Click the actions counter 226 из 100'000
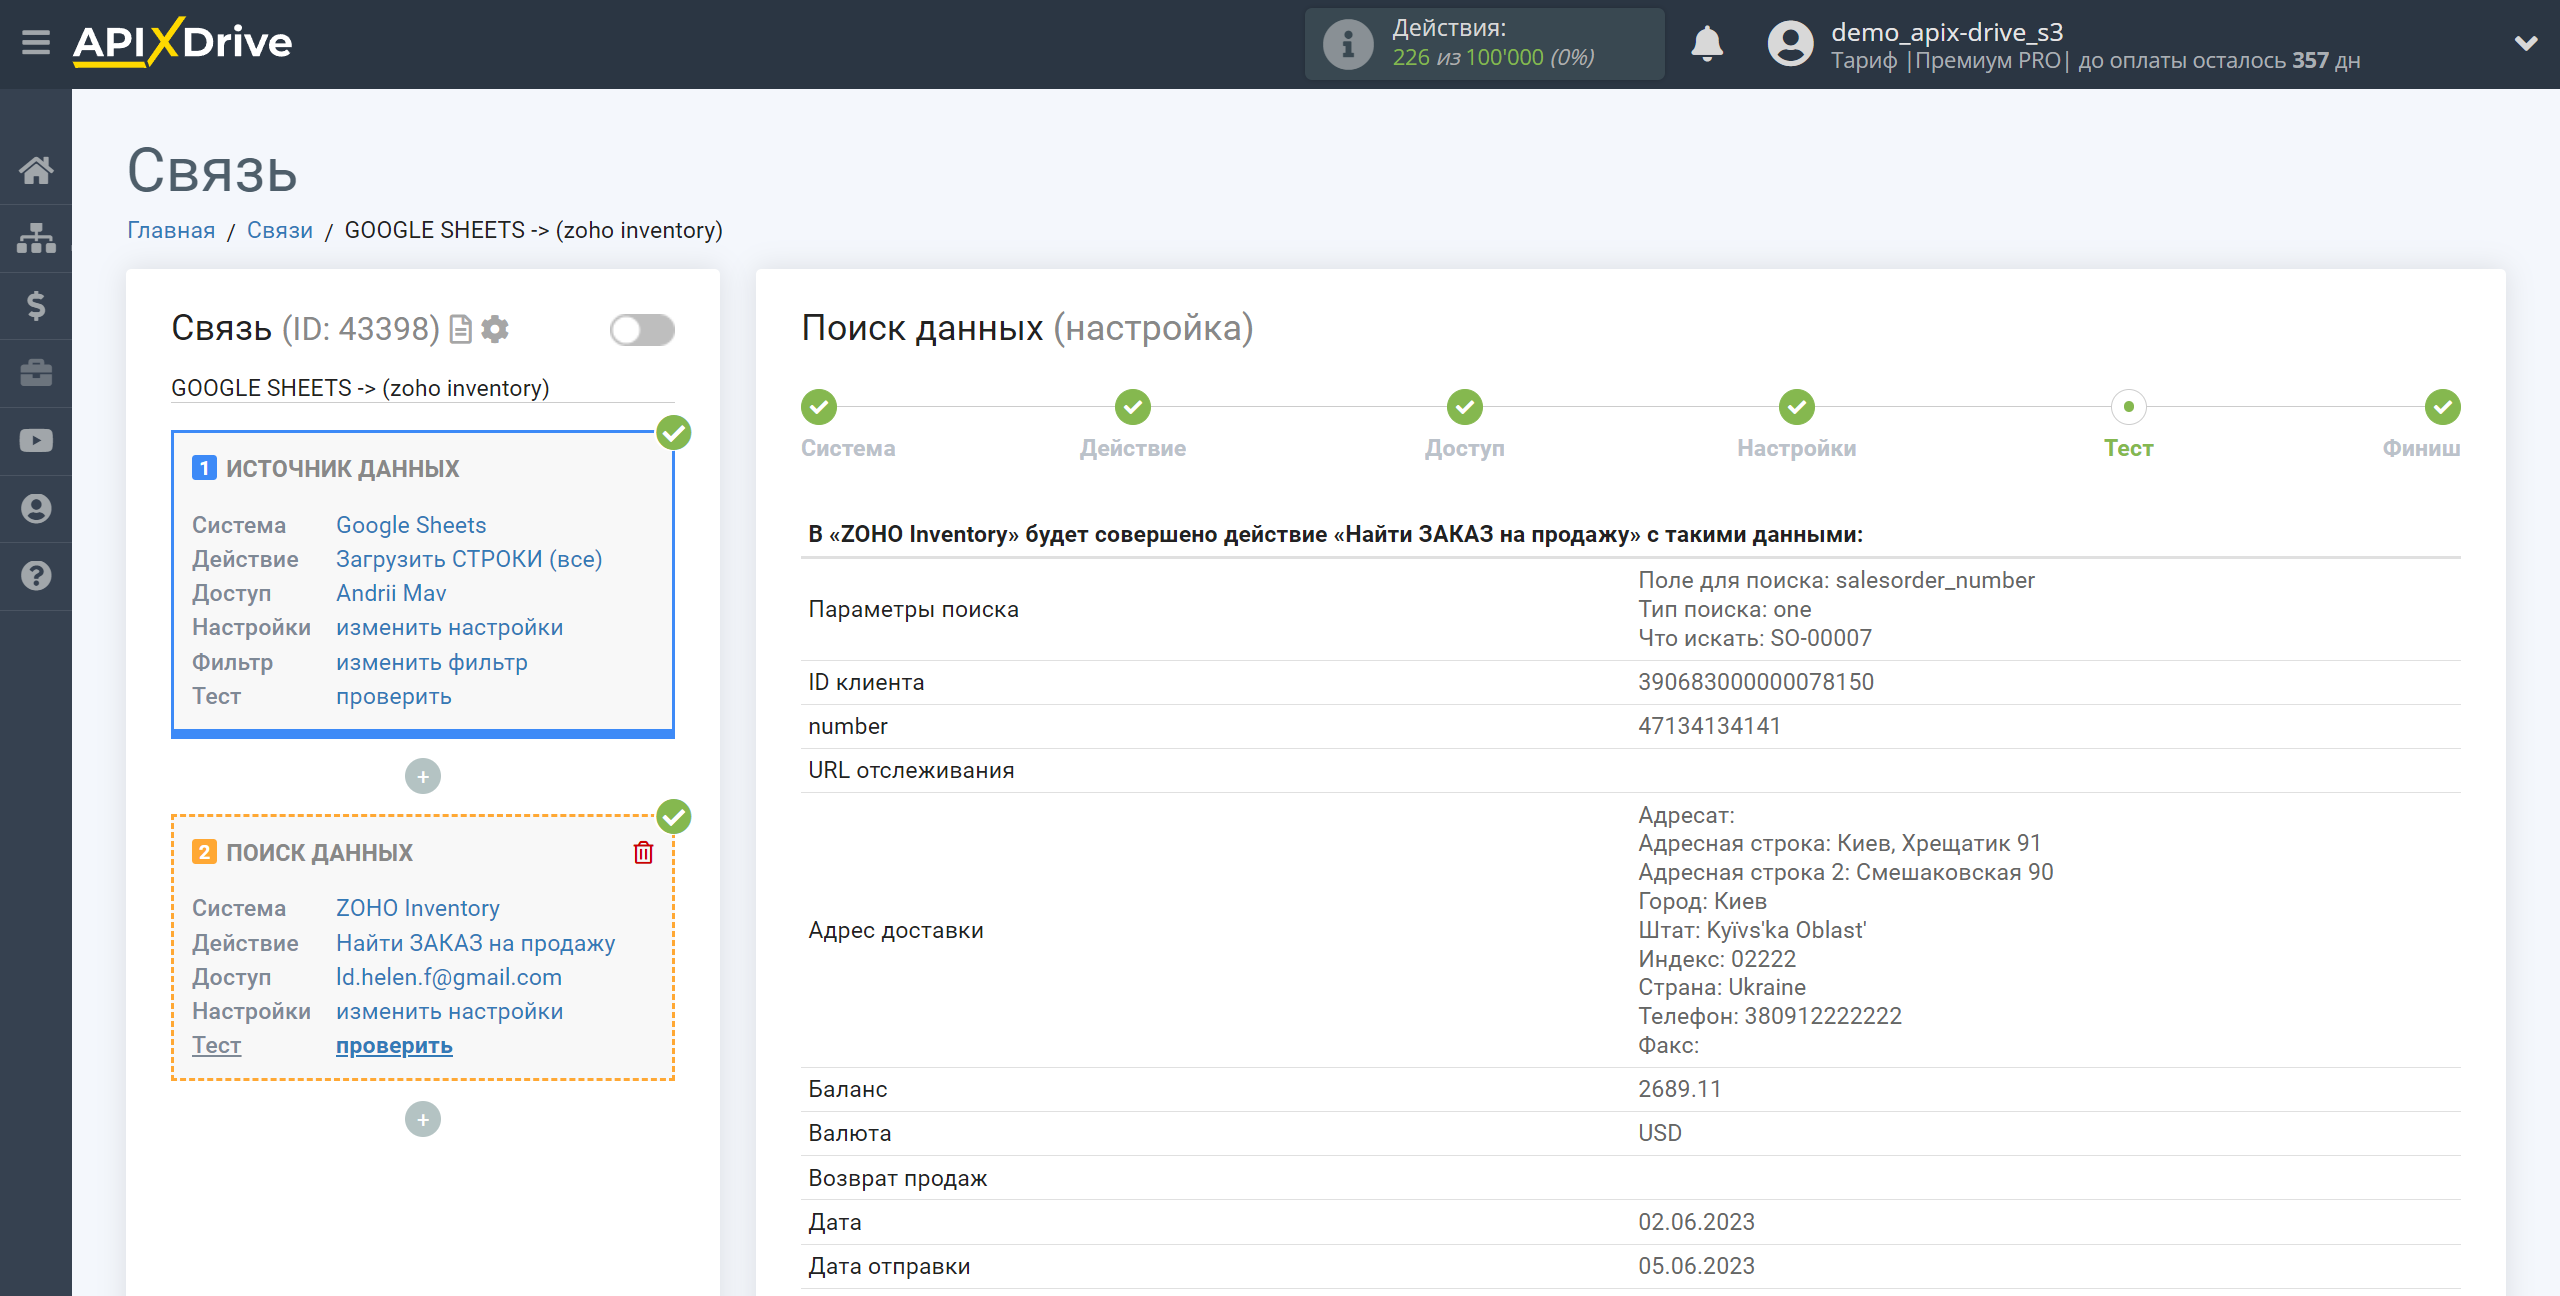The height and width of the screenshot is (1296, 2560). tap(1493, 58)
